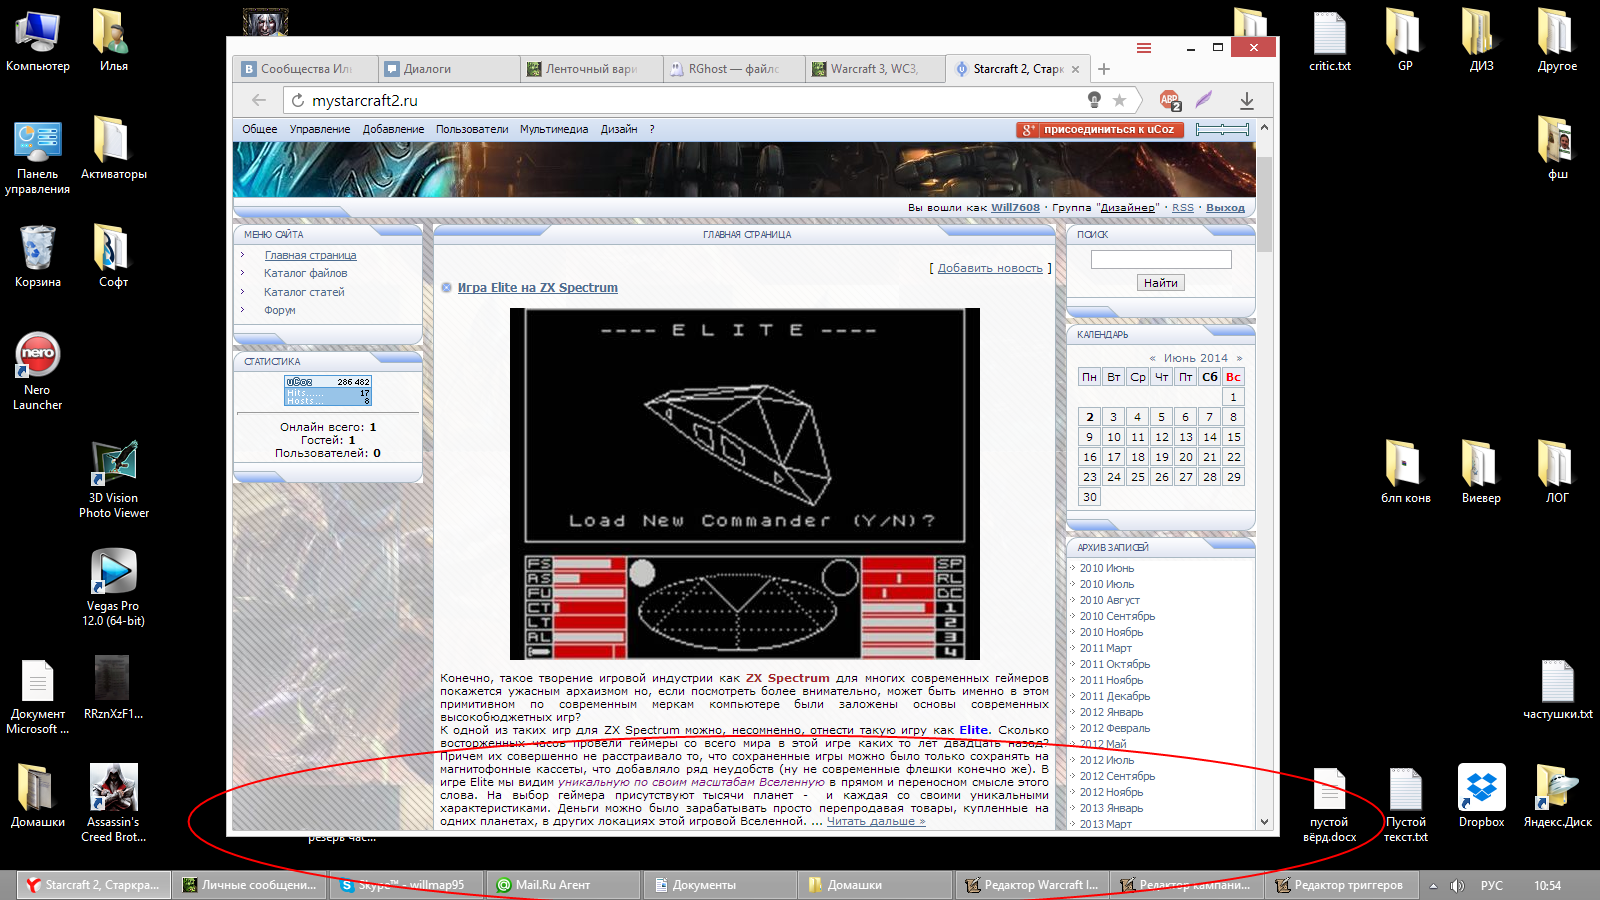
Task: Click into the site search field
Action: (1161, 259)
